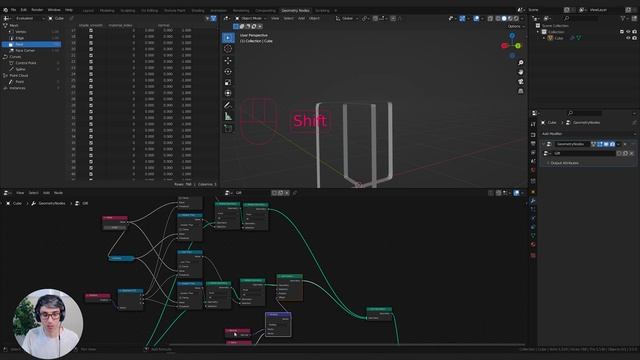Viewport: 640px width, 360px height.
Task: Toggle Collection visibility eye in Outliner
Action: tap(628, 31)
